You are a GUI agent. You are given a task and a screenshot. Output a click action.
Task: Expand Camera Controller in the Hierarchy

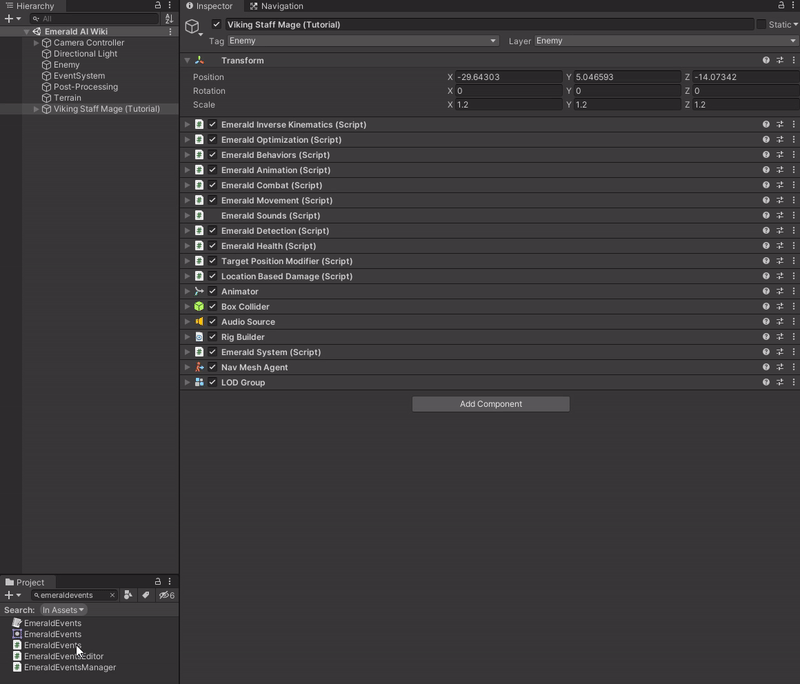(x=37, y=43)
